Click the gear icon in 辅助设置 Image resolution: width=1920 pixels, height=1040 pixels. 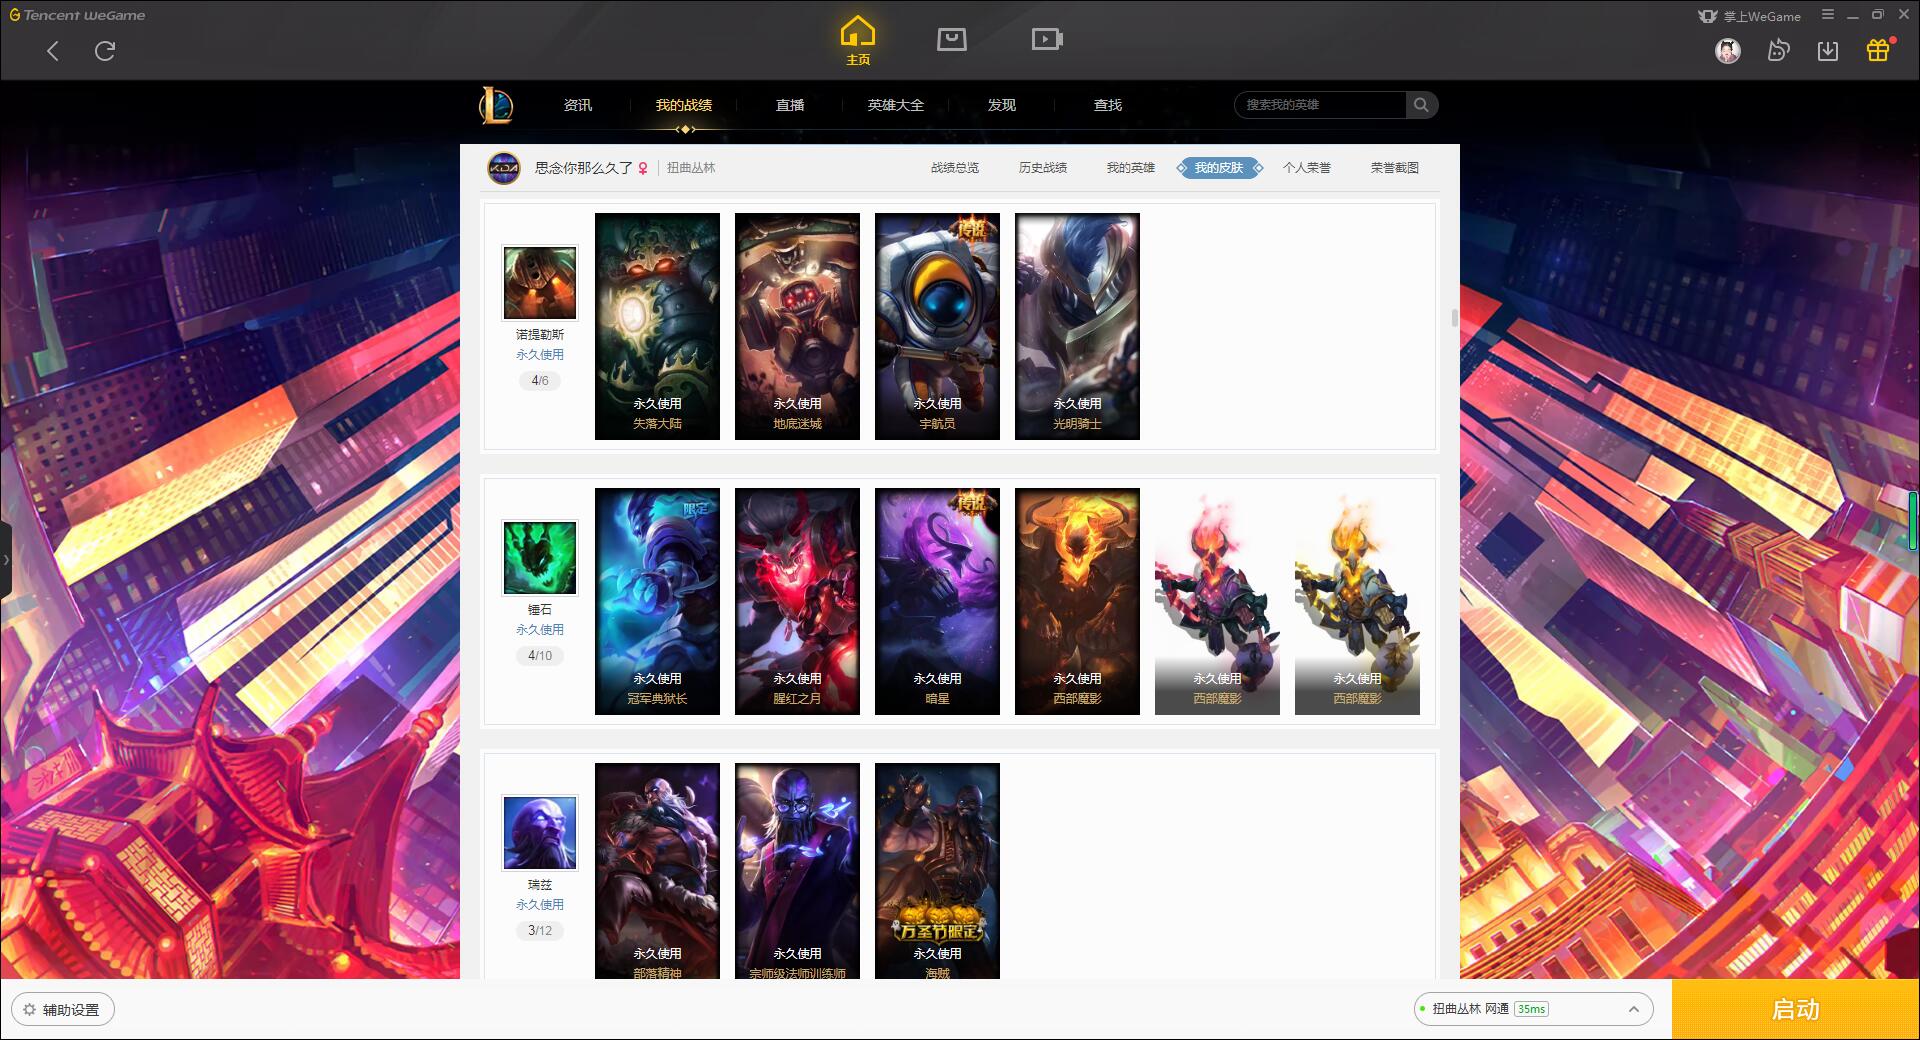coord(29,1010)
